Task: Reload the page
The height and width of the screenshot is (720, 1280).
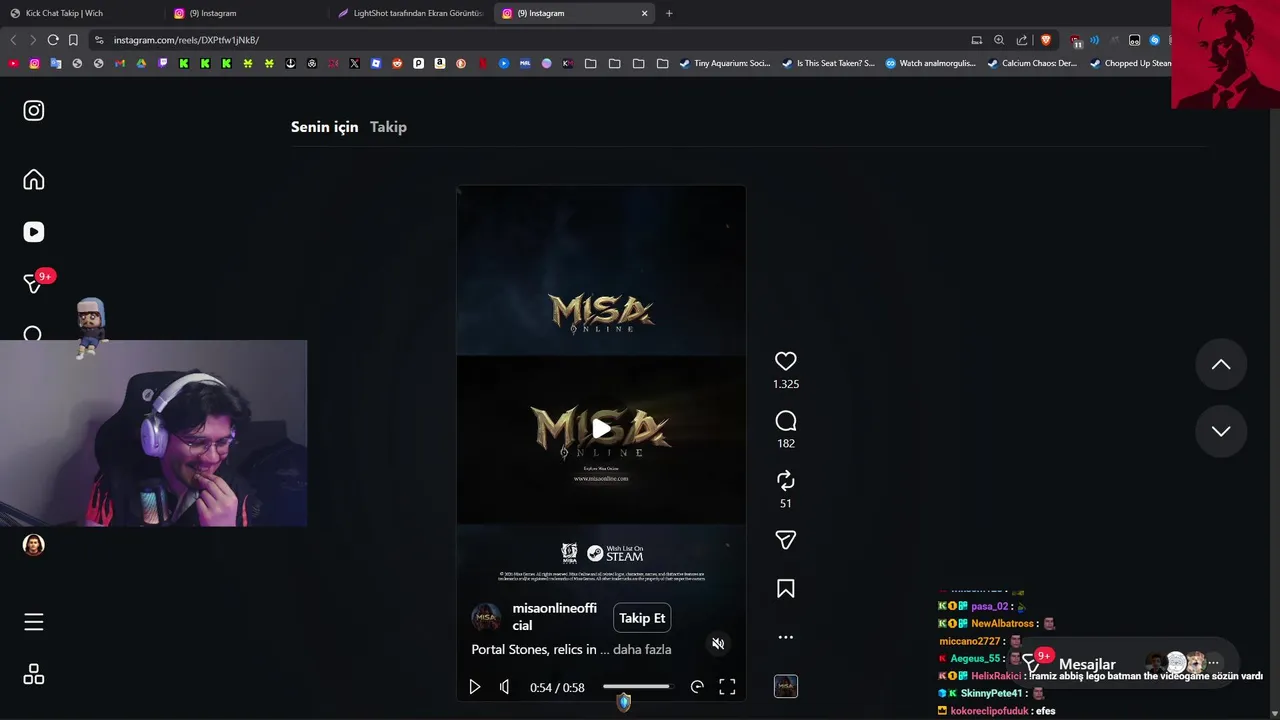Action: click(x=53, y=40)
